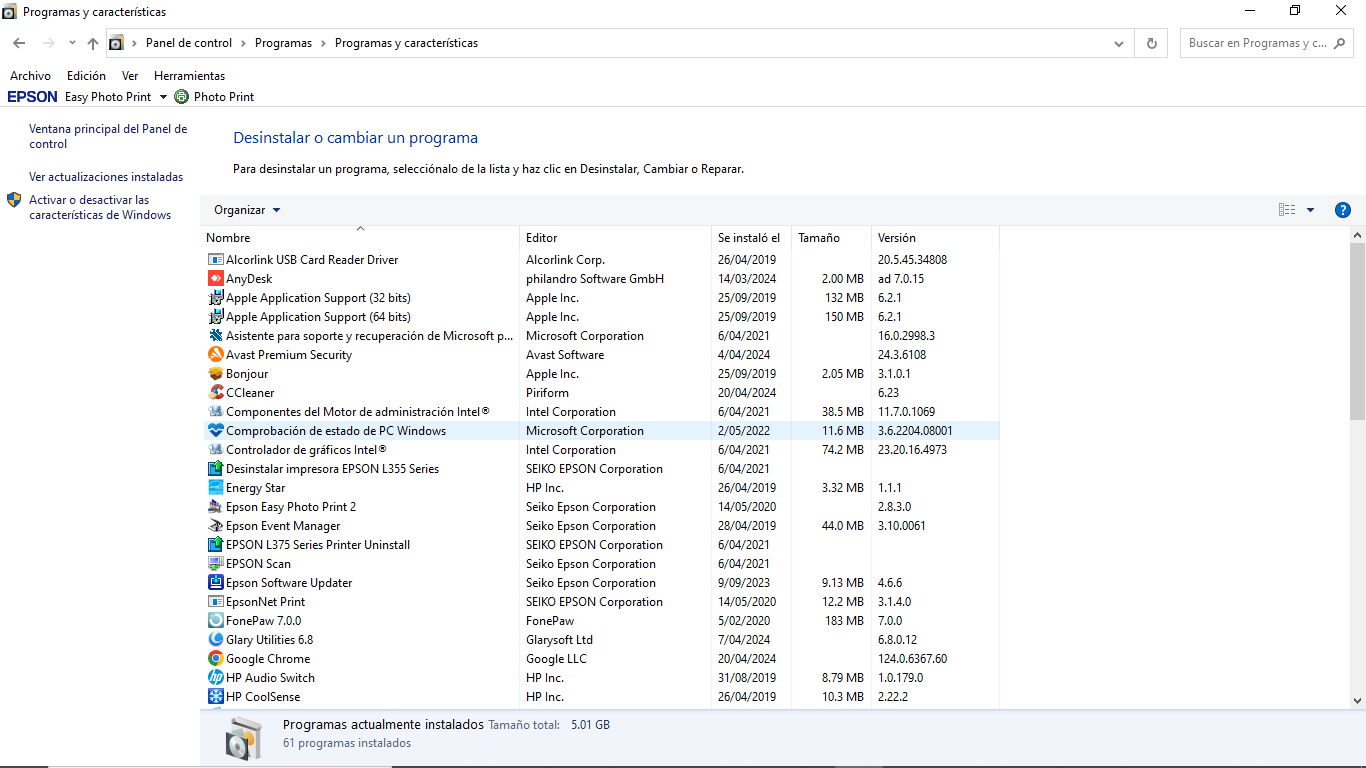This screenshot has height=768, width=1366.
Task: Expand the Organizar dropdown
Action: pyautogui.click(x=247, y=210)
